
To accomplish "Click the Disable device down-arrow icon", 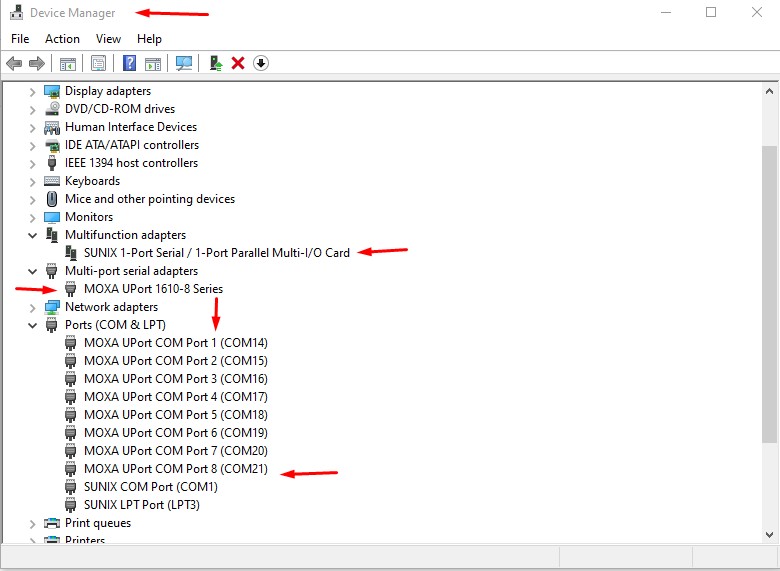I will coord(261,63).
